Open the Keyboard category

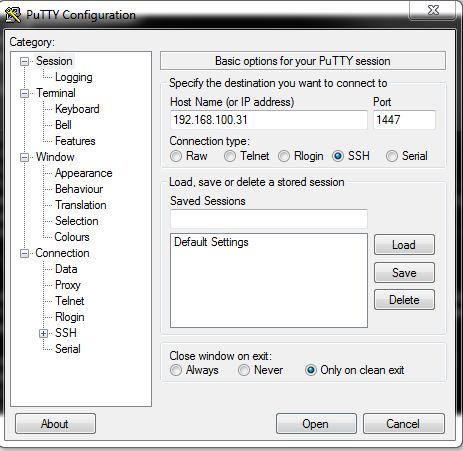77,109
